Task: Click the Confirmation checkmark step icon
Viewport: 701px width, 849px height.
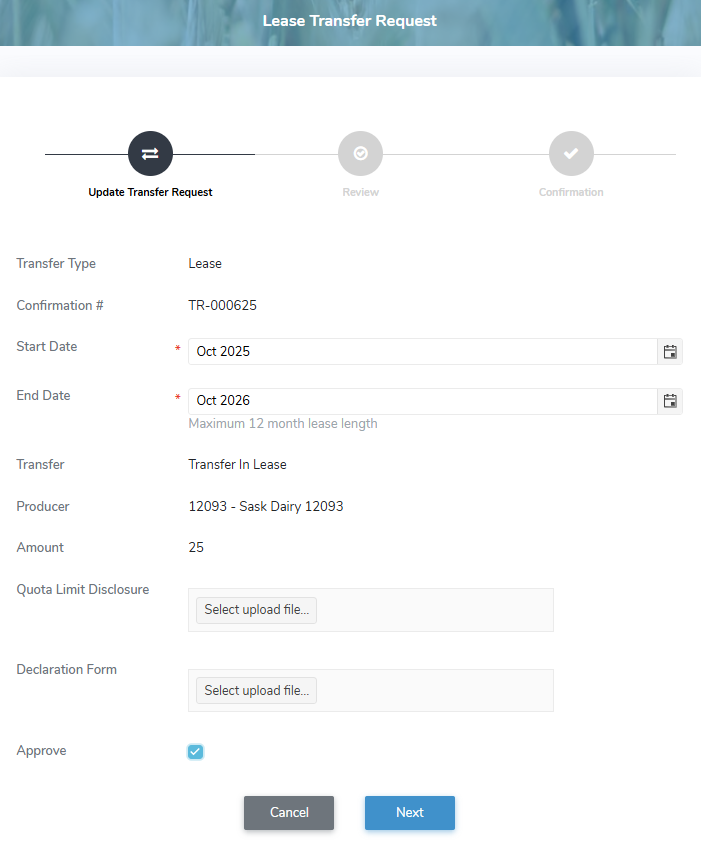Action: point(571,153)
